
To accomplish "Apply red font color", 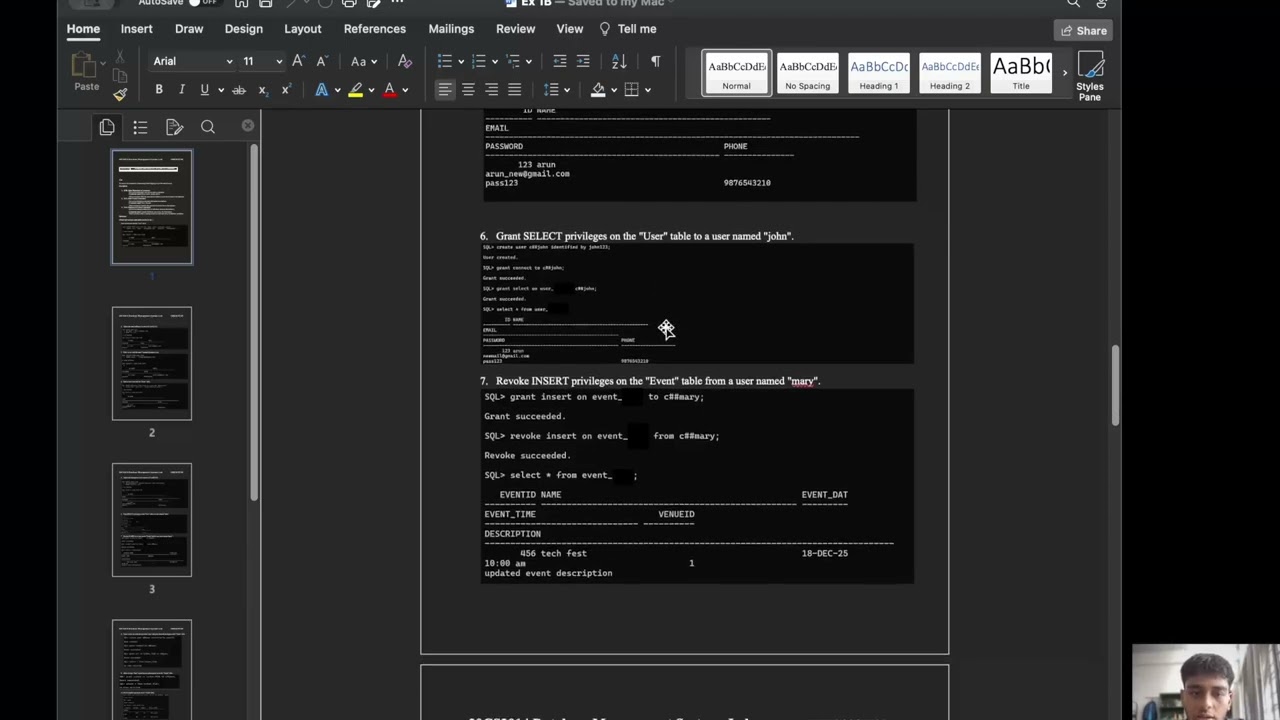I will coord(390,90).
